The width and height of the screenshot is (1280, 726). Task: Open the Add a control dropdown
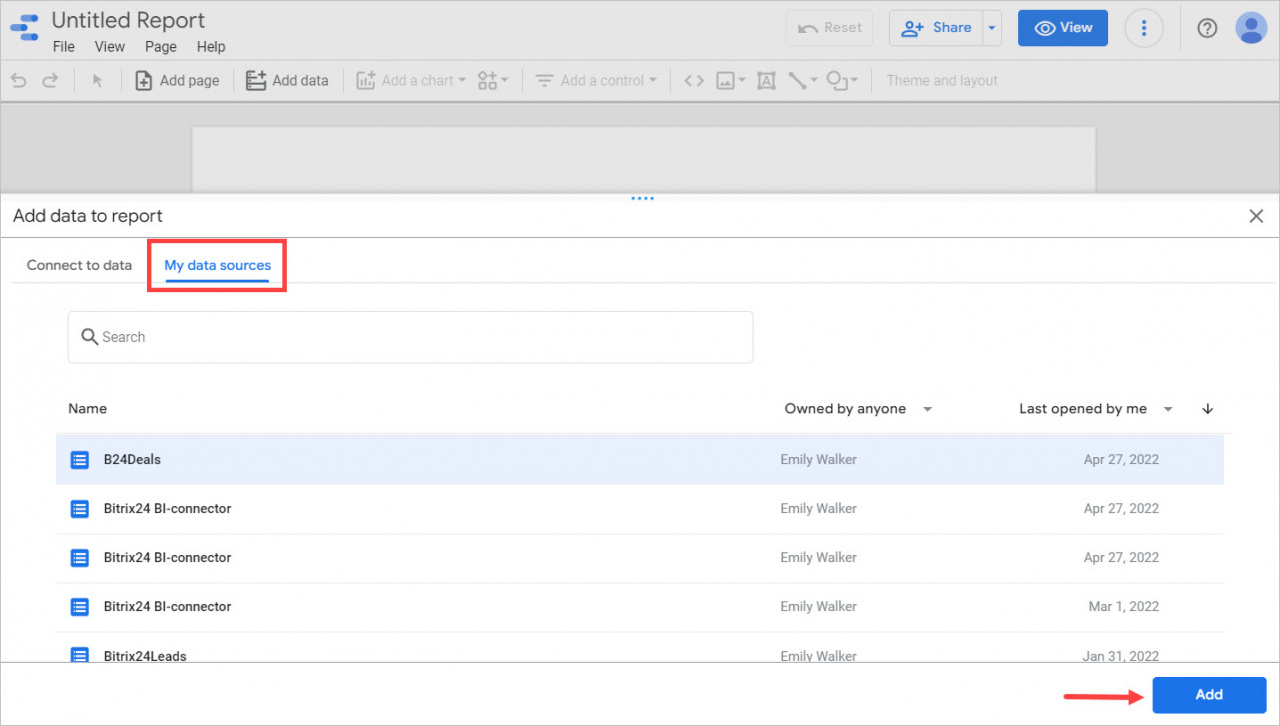click(596, 81)
